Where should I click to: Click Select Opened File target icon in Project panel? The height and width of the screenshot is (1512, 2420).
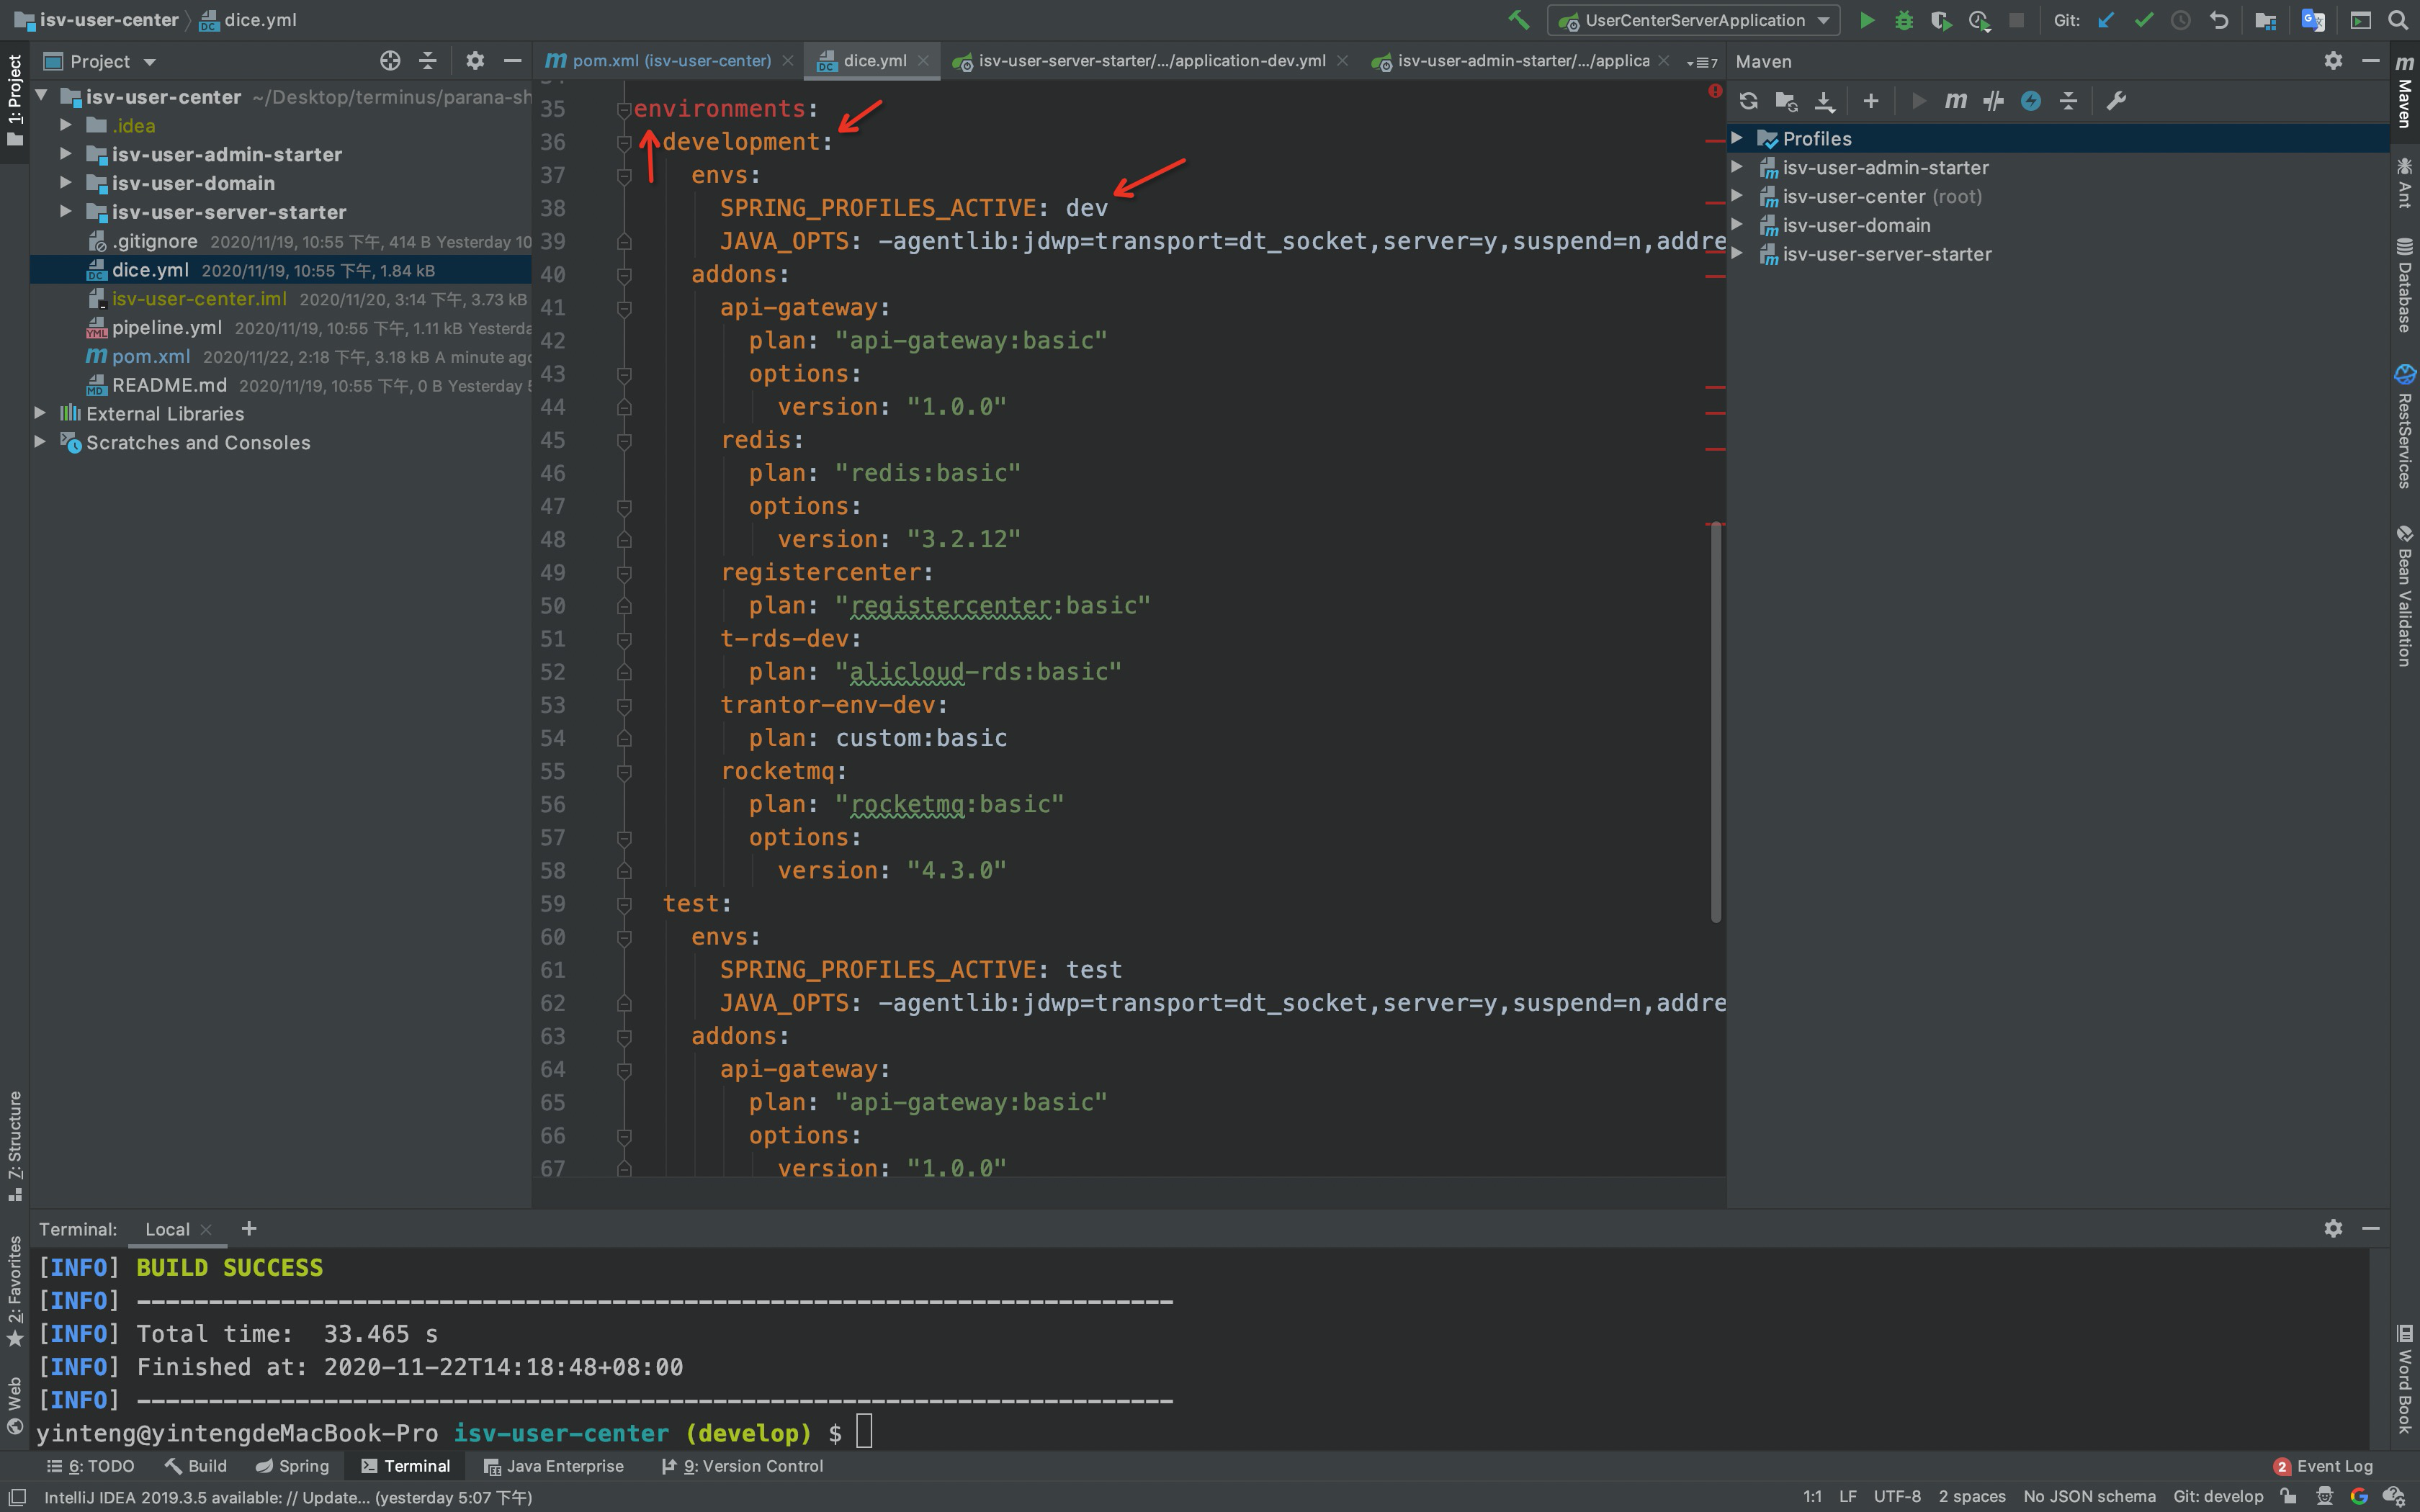(390, 61)
